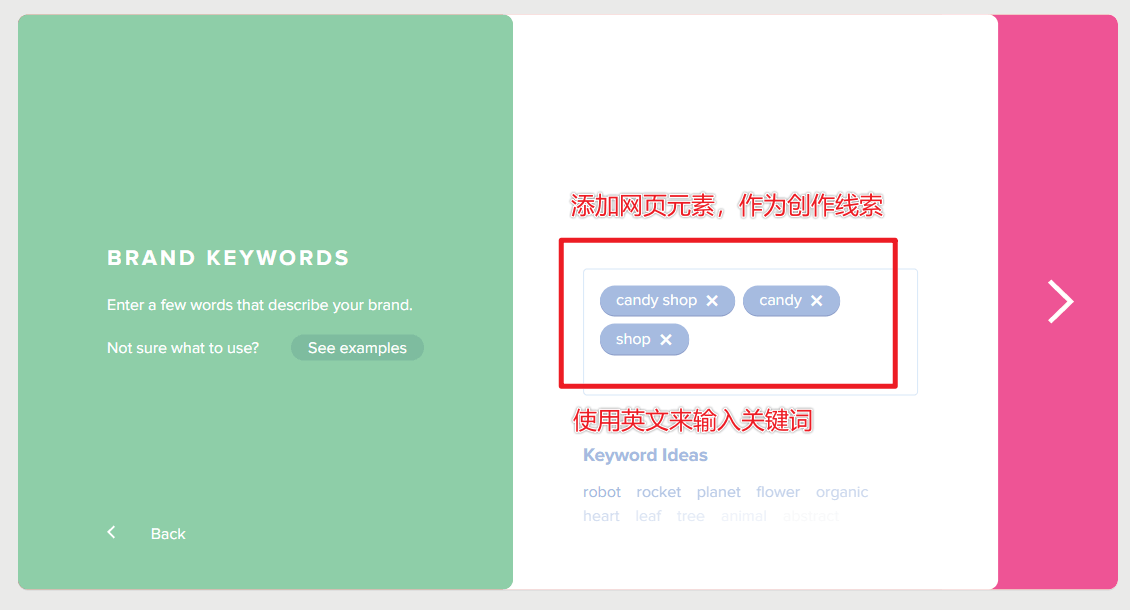Advance with the right arrow chevron
1130x610 pixels.
pos(1060,300)
